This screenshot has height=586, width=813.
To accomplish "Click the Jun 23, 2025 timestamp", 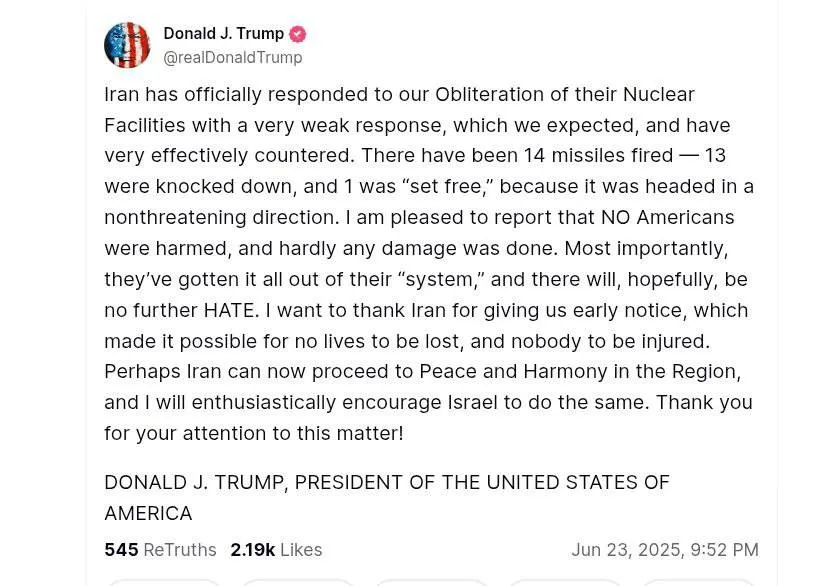I will 664,549.
